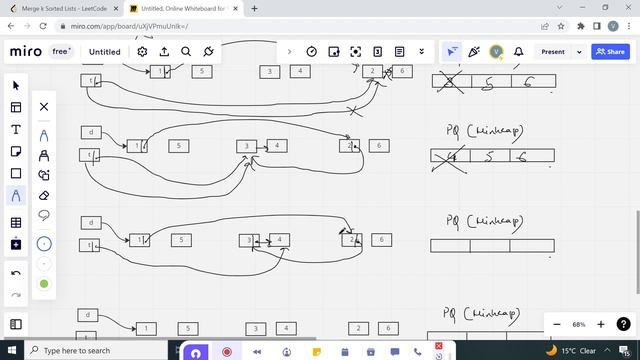
Task: Open board settings gear
Action: (x=142, y=52)
